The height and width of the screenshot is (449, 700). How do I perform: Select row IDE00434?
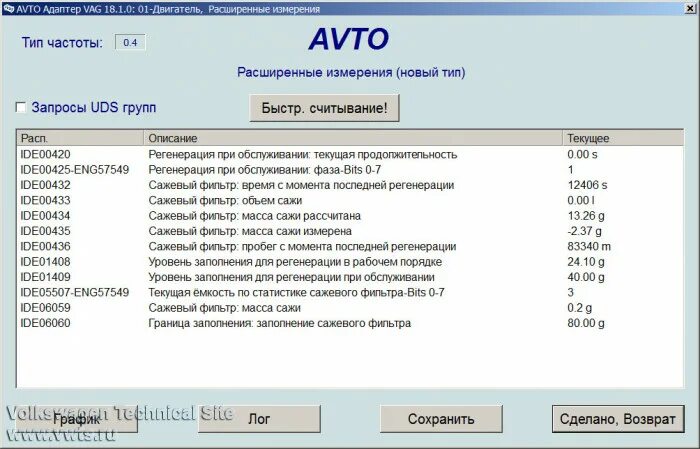tap(350, 216)
